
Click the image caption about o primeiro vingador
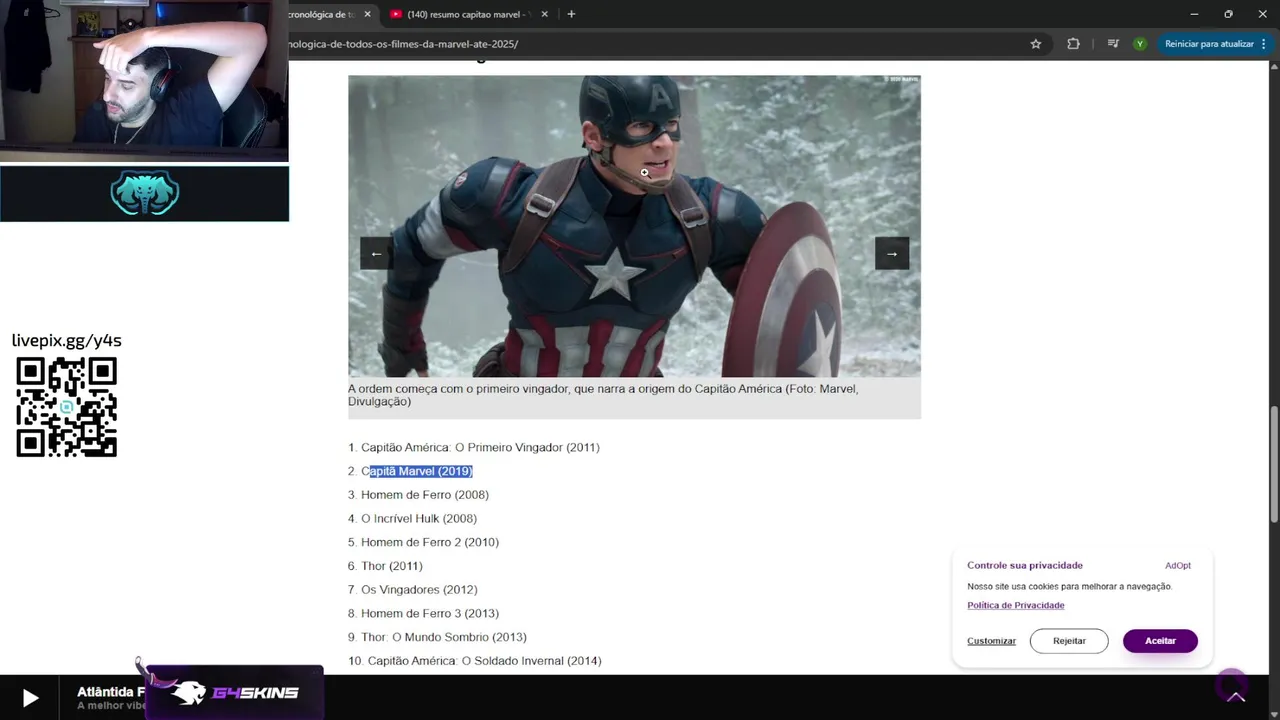point(603,395)
